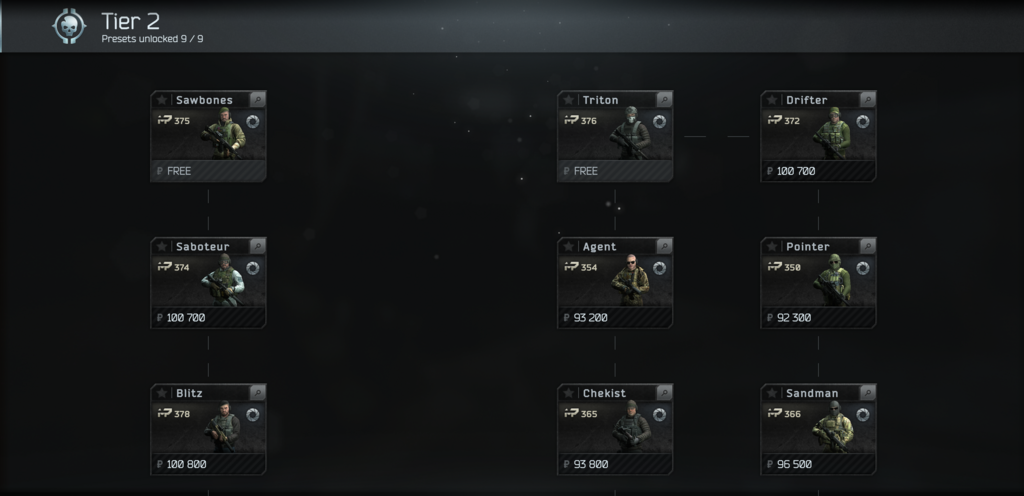
Task: Mark Agent preset as favorite star
Action: [x=568, y=246]
